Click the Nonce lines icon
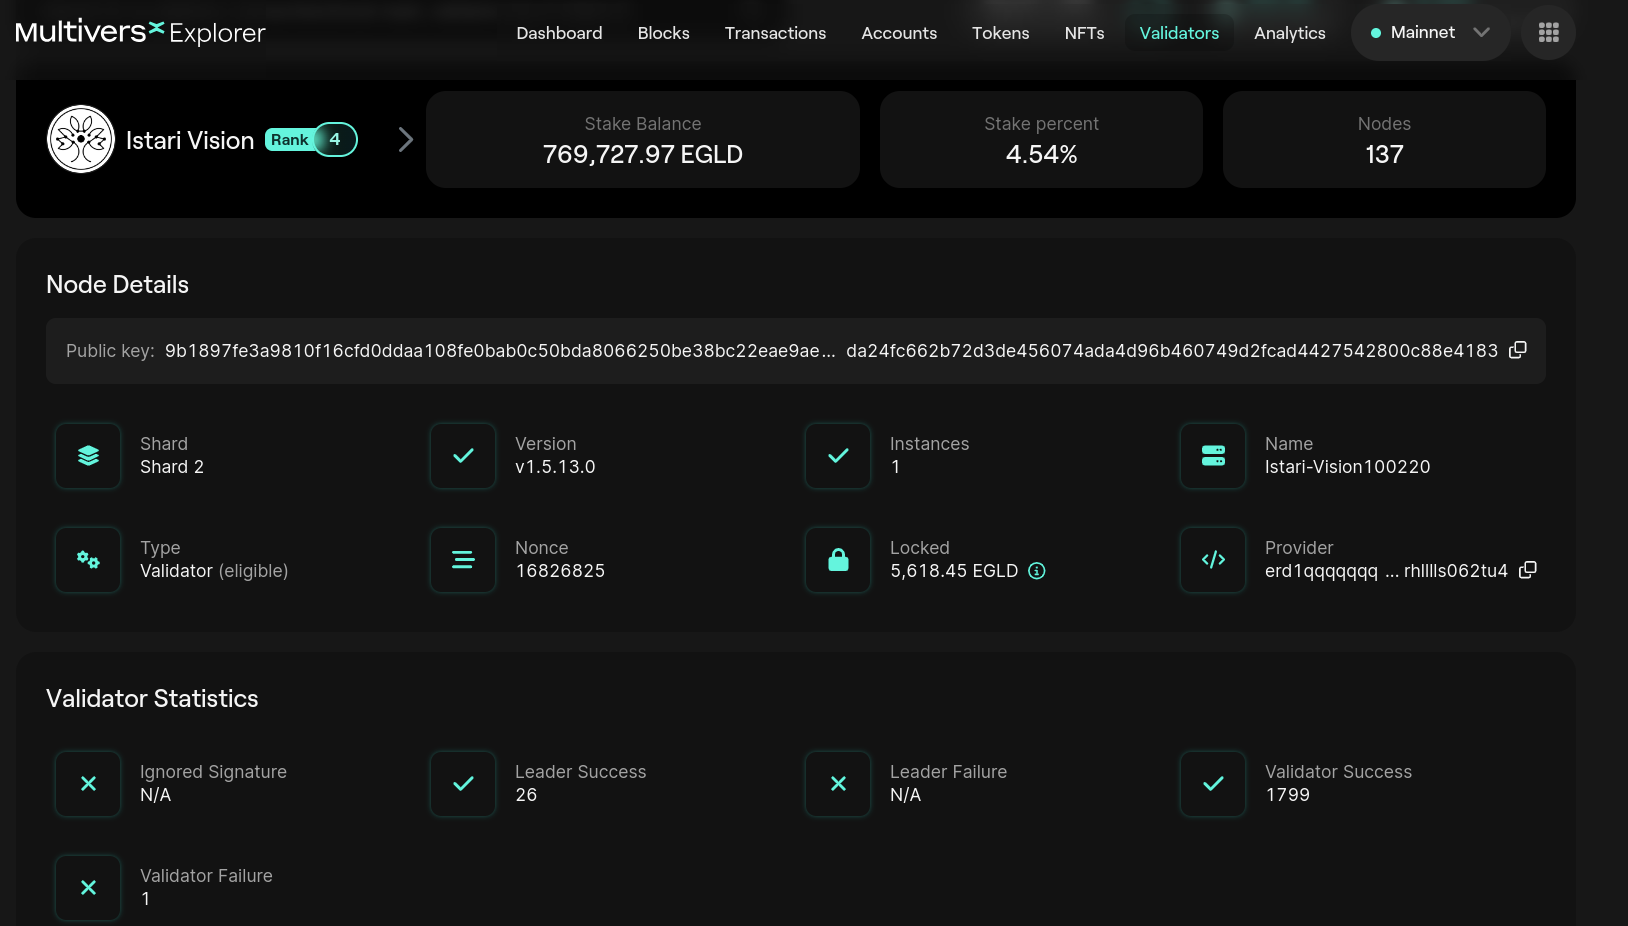 463,560
